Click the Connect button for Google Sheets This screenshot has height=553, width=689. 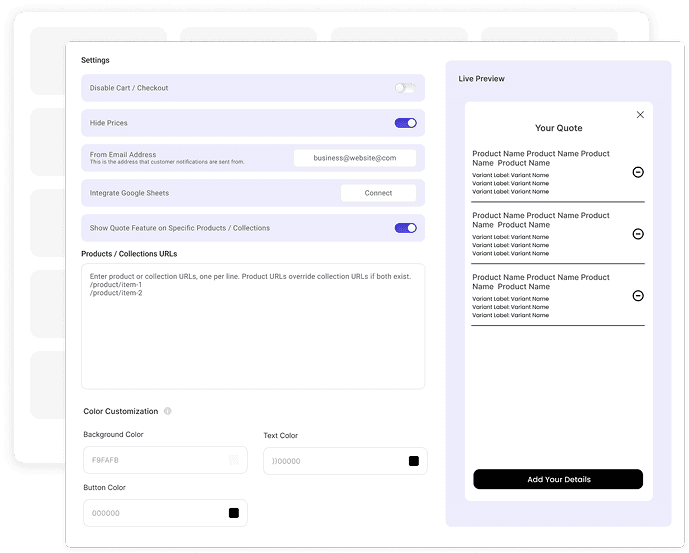click(x=378, y=193)
